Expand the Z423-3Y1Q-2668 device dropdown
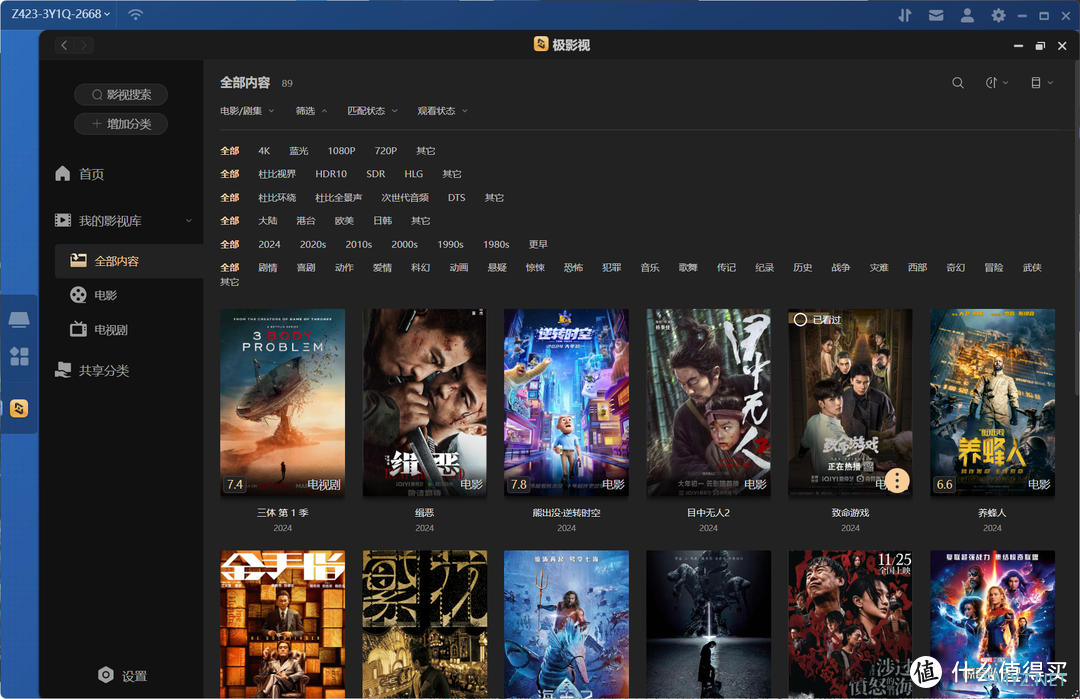1080x699 pixels. point(61,14)
